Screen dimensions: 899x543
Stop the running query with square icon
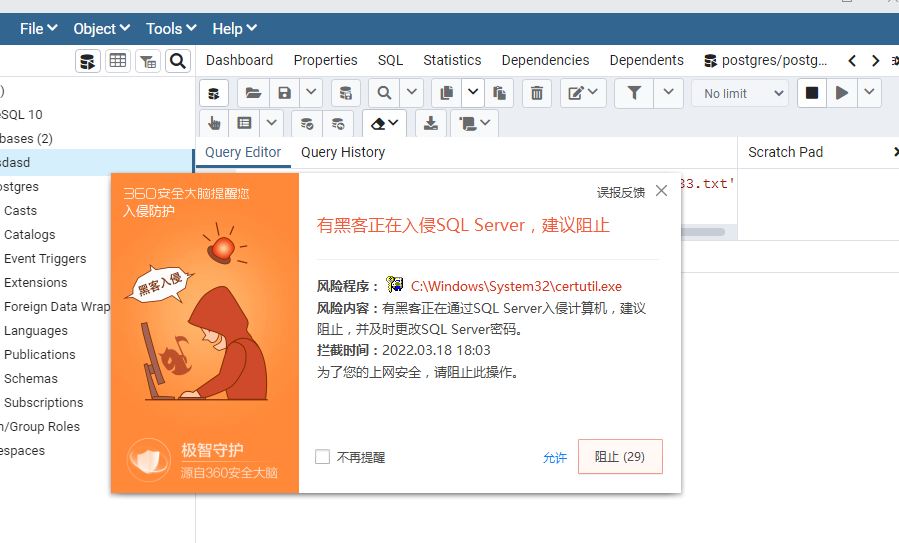click(812, 93)
